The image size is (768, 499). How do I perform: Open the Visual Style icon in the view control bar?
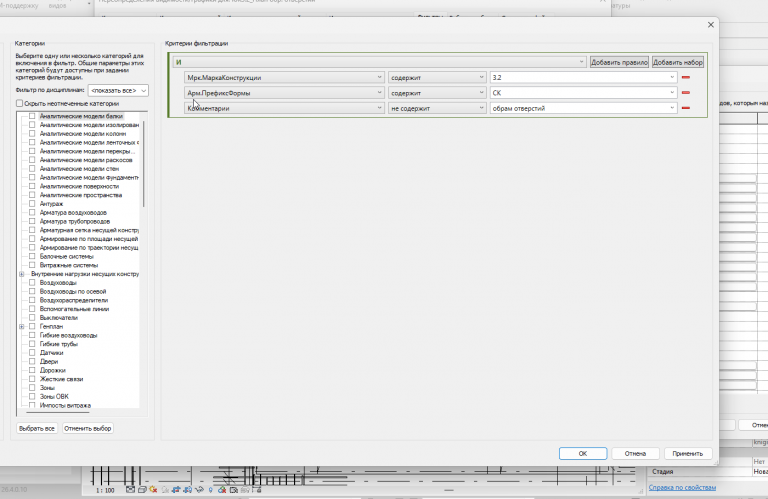point(142,490)
